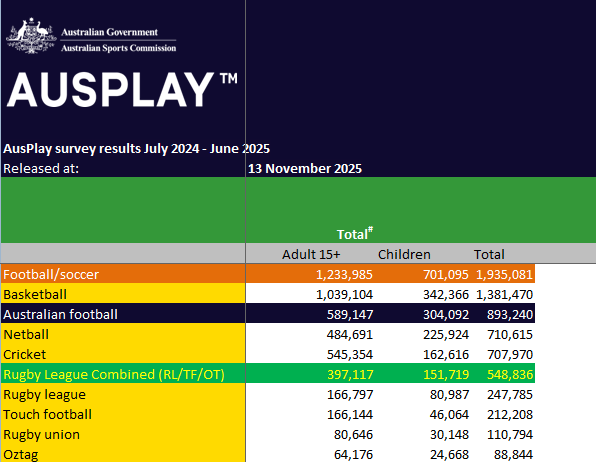Select the 'Rugby league' row label

[x=123, y=394]
